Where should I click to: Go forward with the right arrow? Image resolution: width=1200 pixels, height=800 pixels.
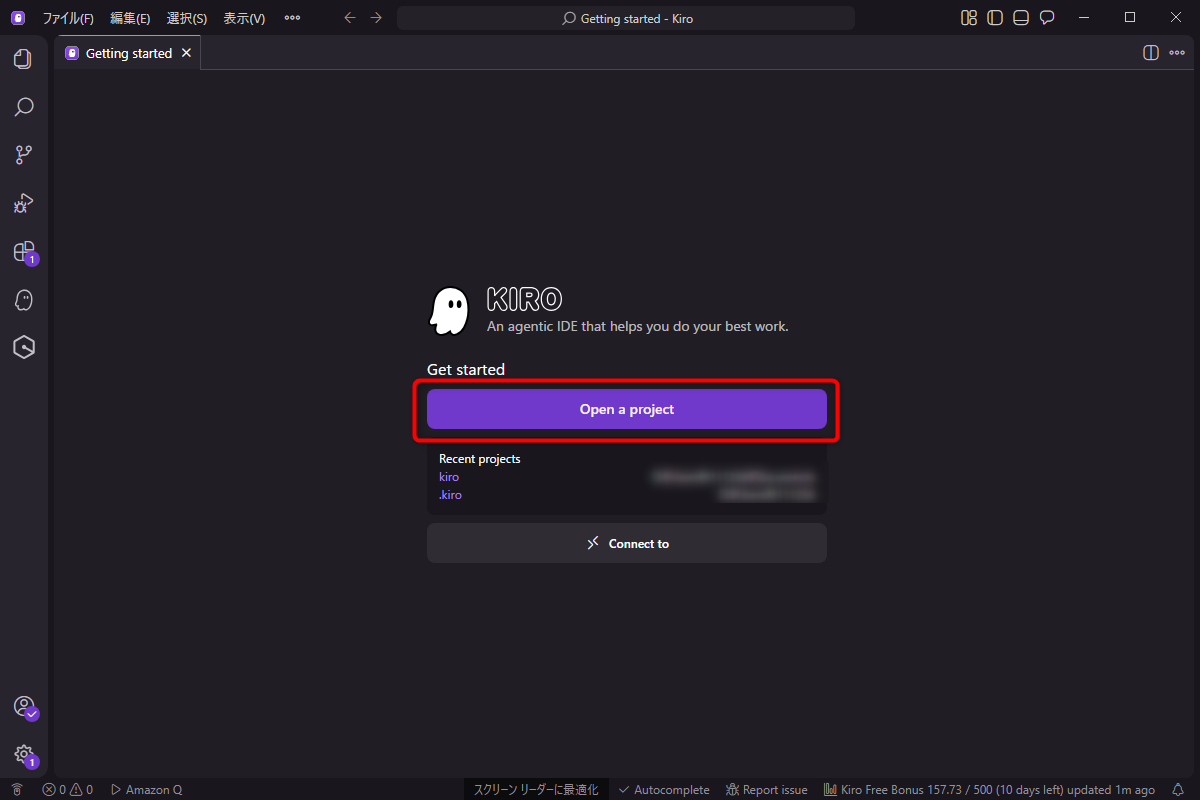[x=376, y=18]
